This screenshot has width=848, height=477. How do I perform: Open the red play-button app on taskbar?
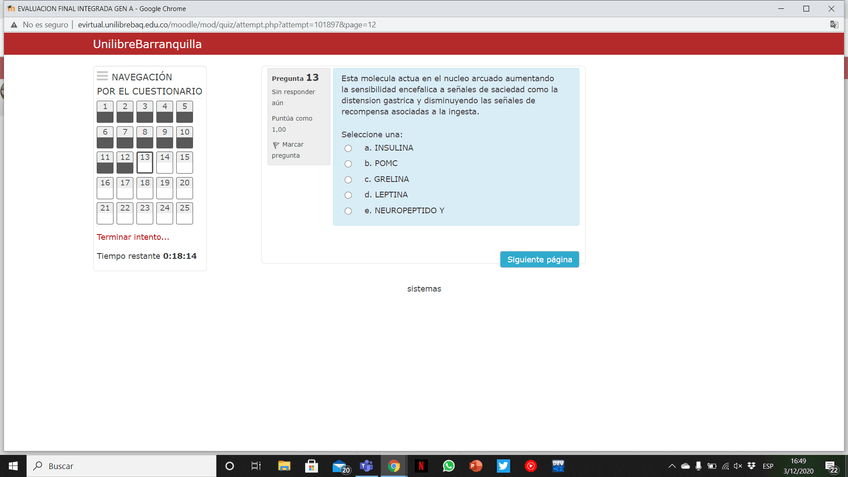(531, 466)
